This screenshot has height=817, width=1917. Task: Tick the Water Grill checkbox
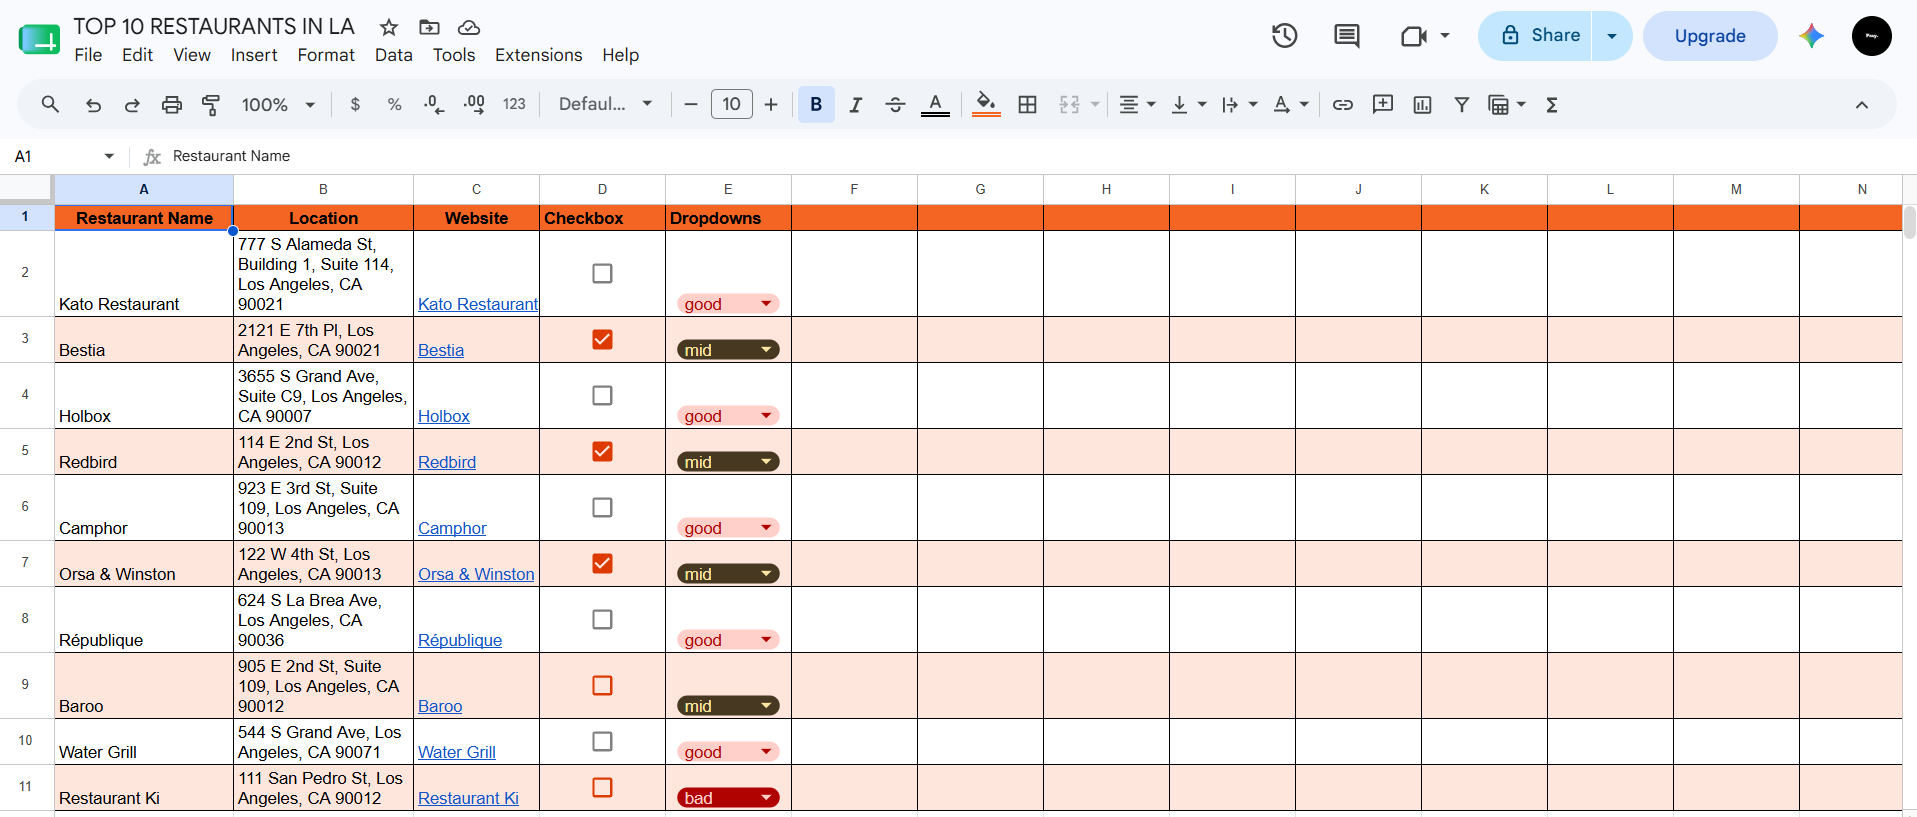602,741
